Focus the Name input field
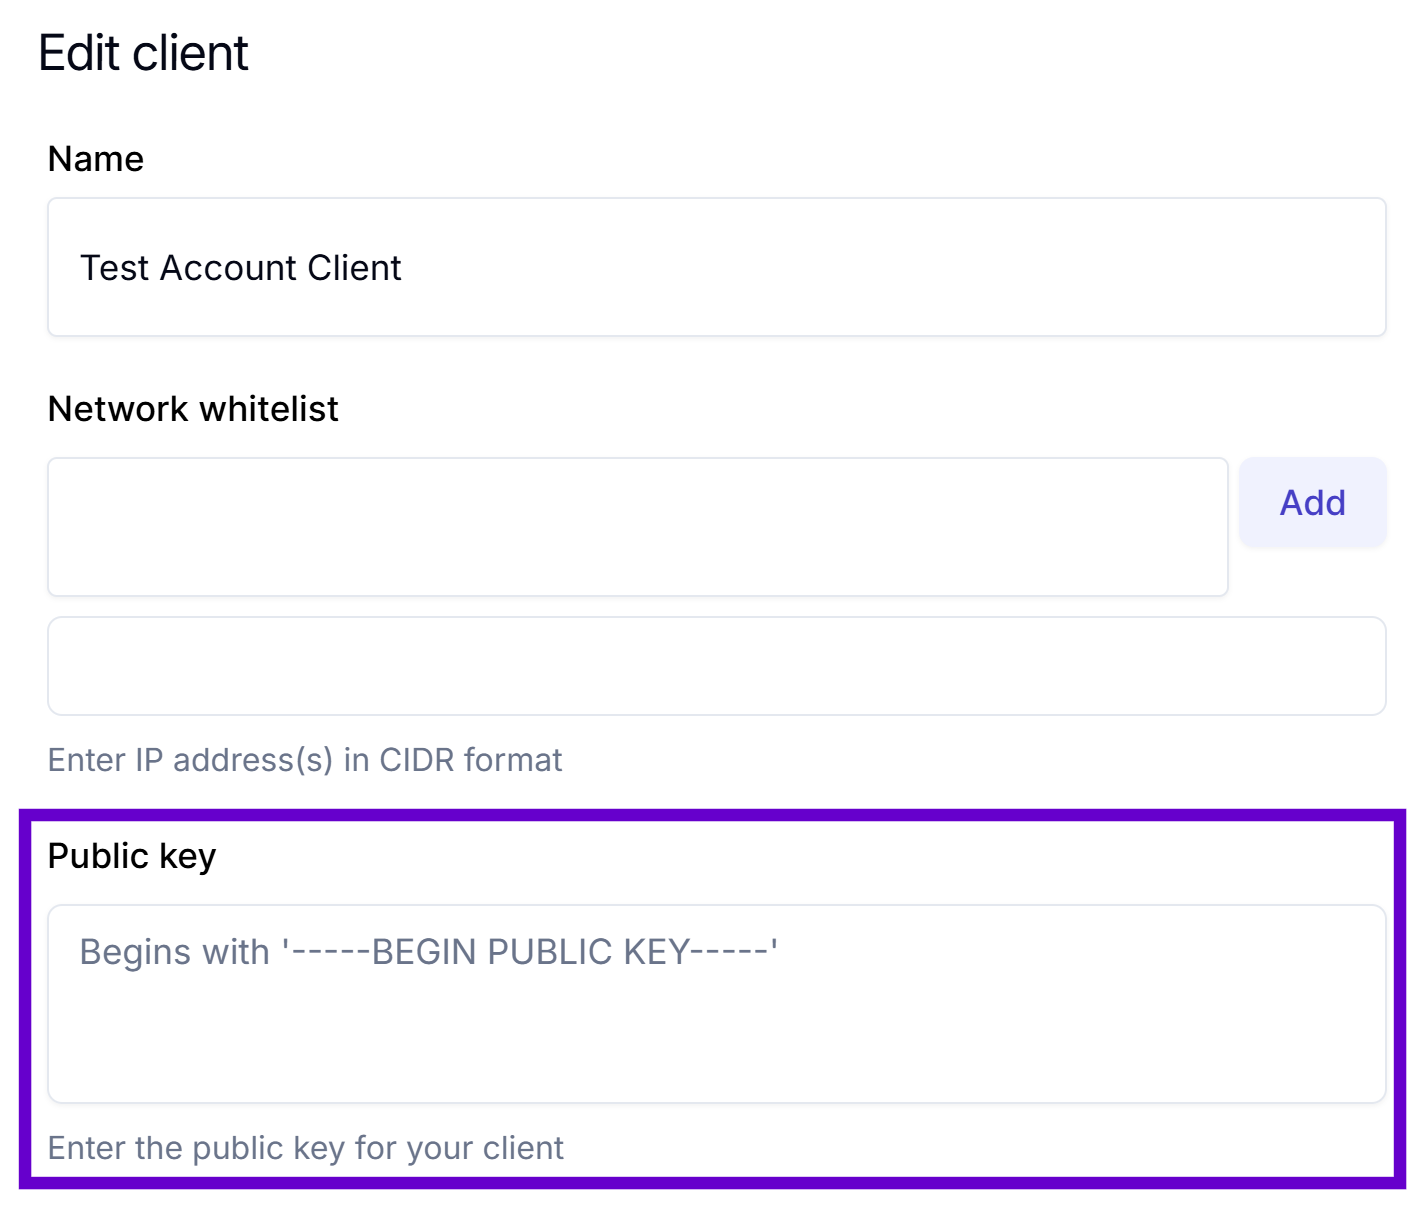 click(716, 267)
